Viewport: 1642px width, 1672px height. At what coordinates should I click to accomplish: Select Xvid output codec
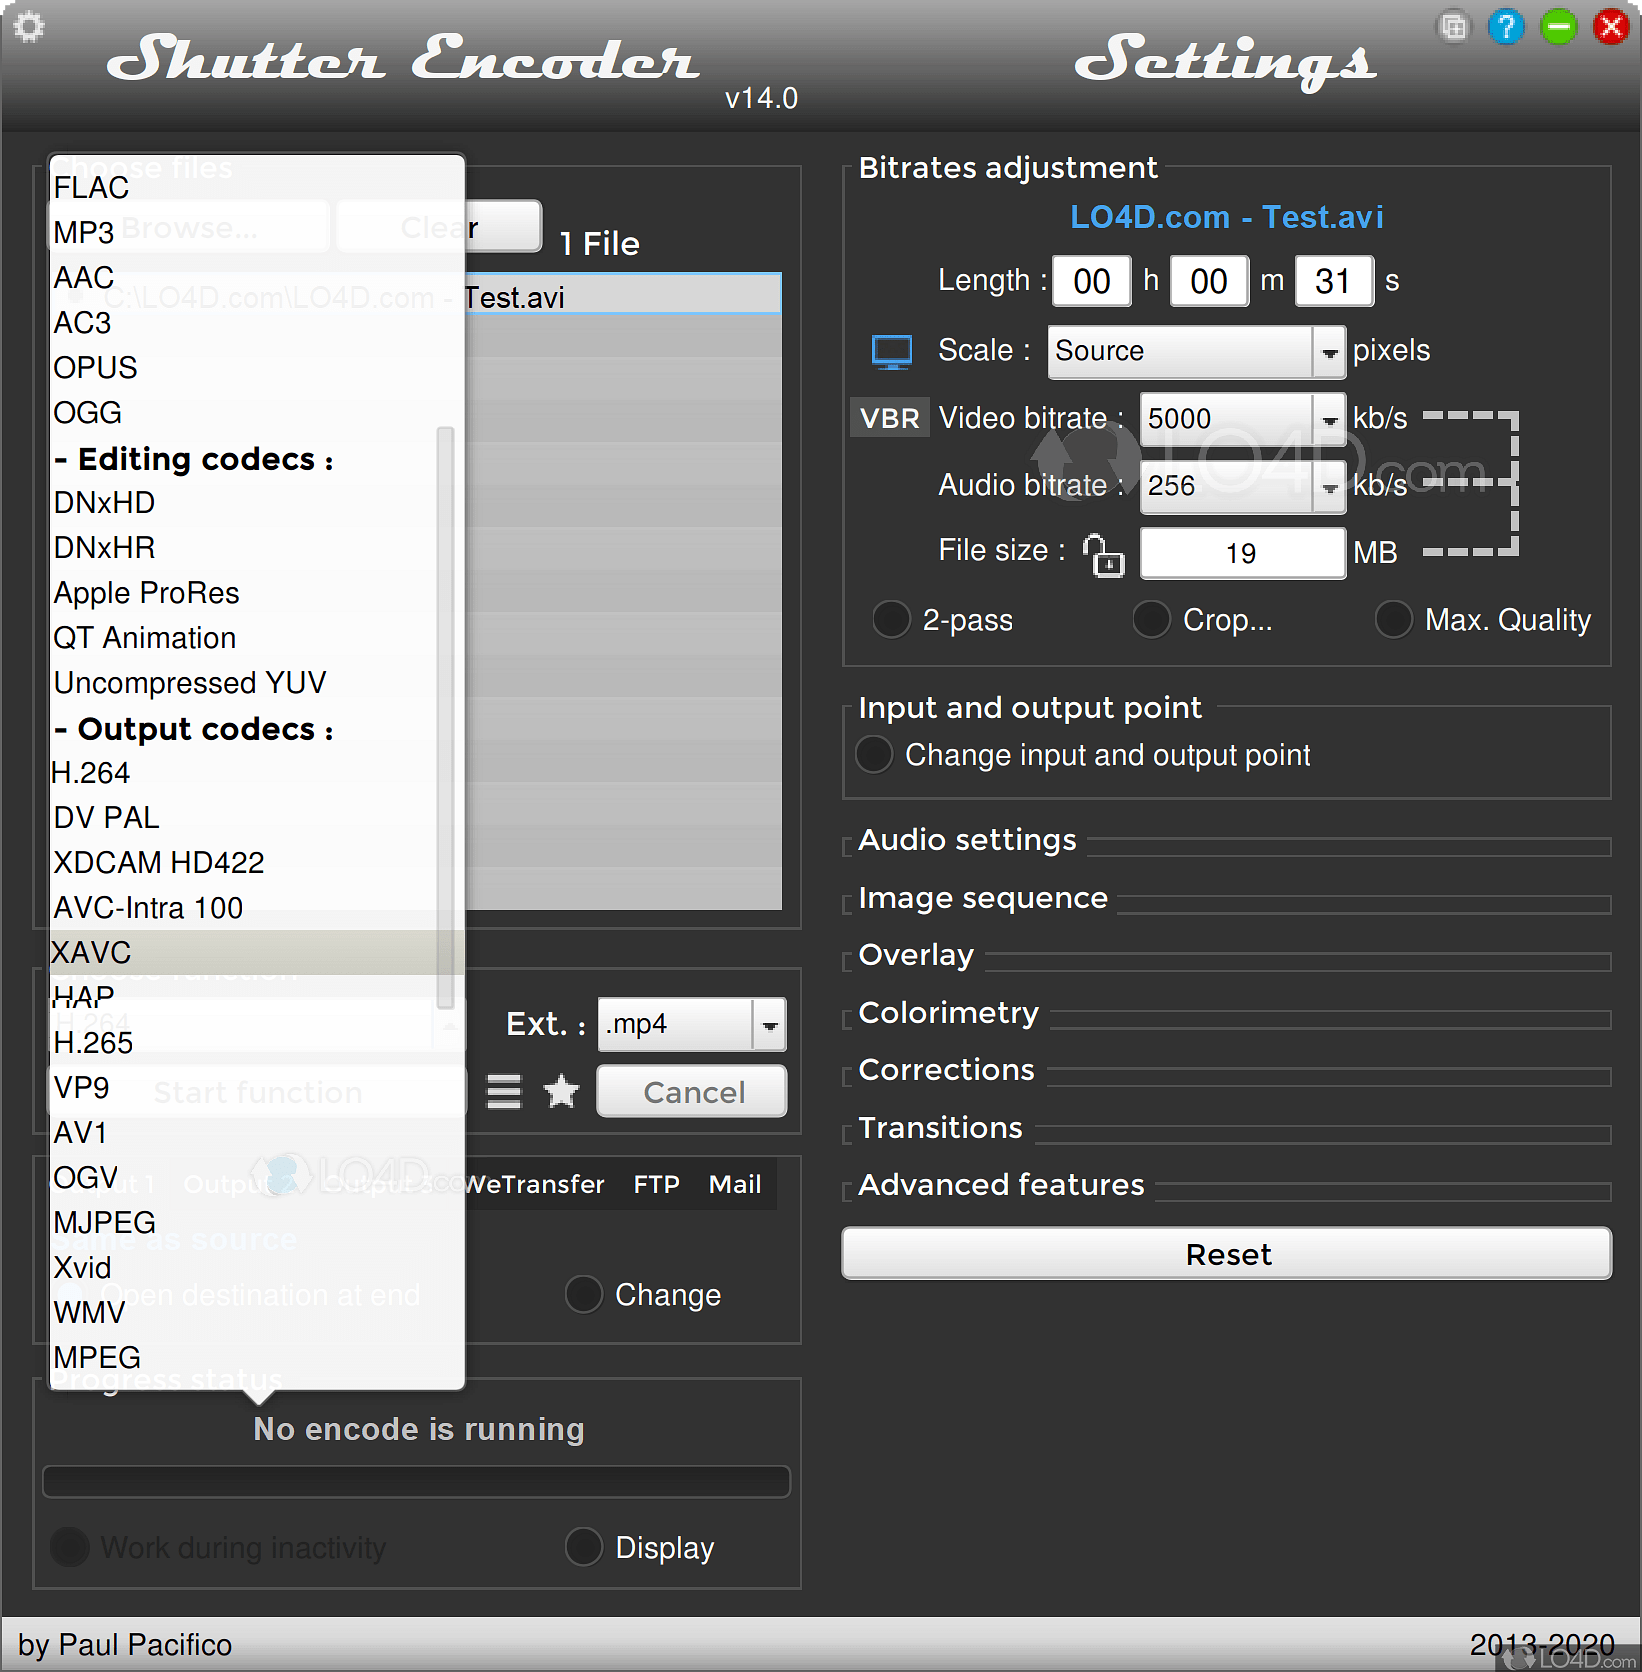pos(257,1267)
